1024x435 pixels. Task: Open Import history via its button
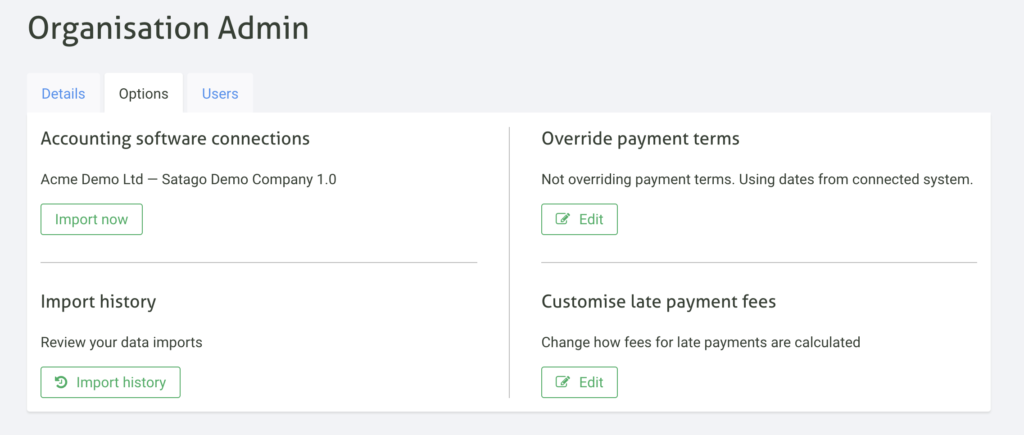click(110, 382)
